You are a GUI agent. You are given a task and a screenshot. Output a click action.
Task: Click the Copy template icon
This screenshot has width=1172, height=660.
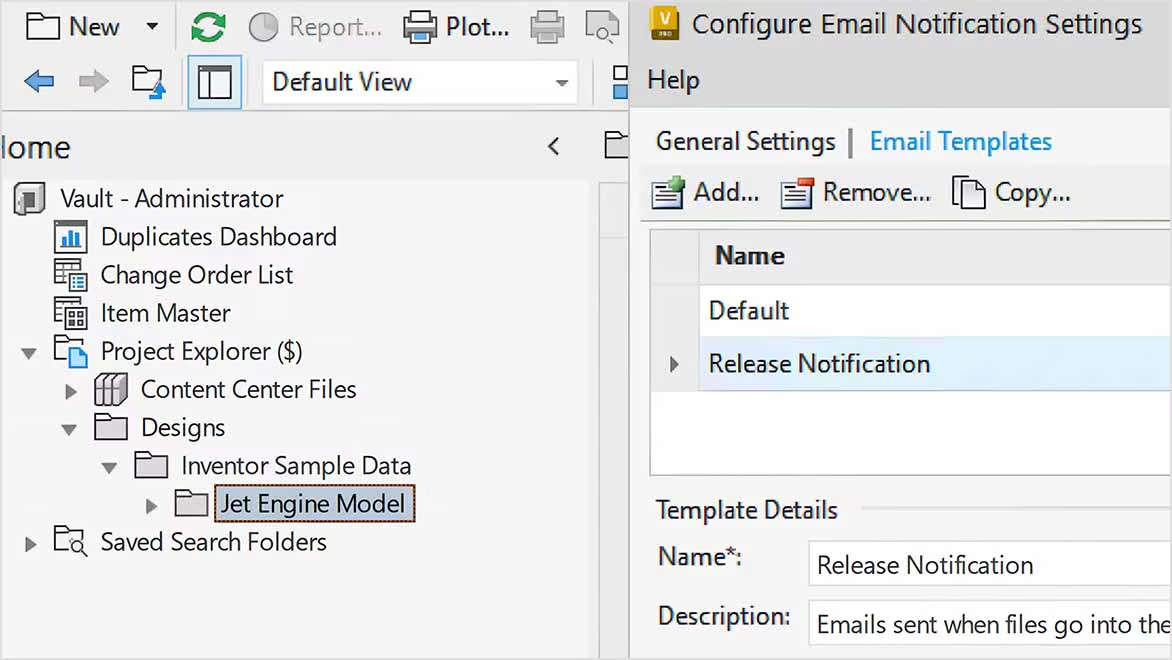pyautogui.click(x=969, y=193)
